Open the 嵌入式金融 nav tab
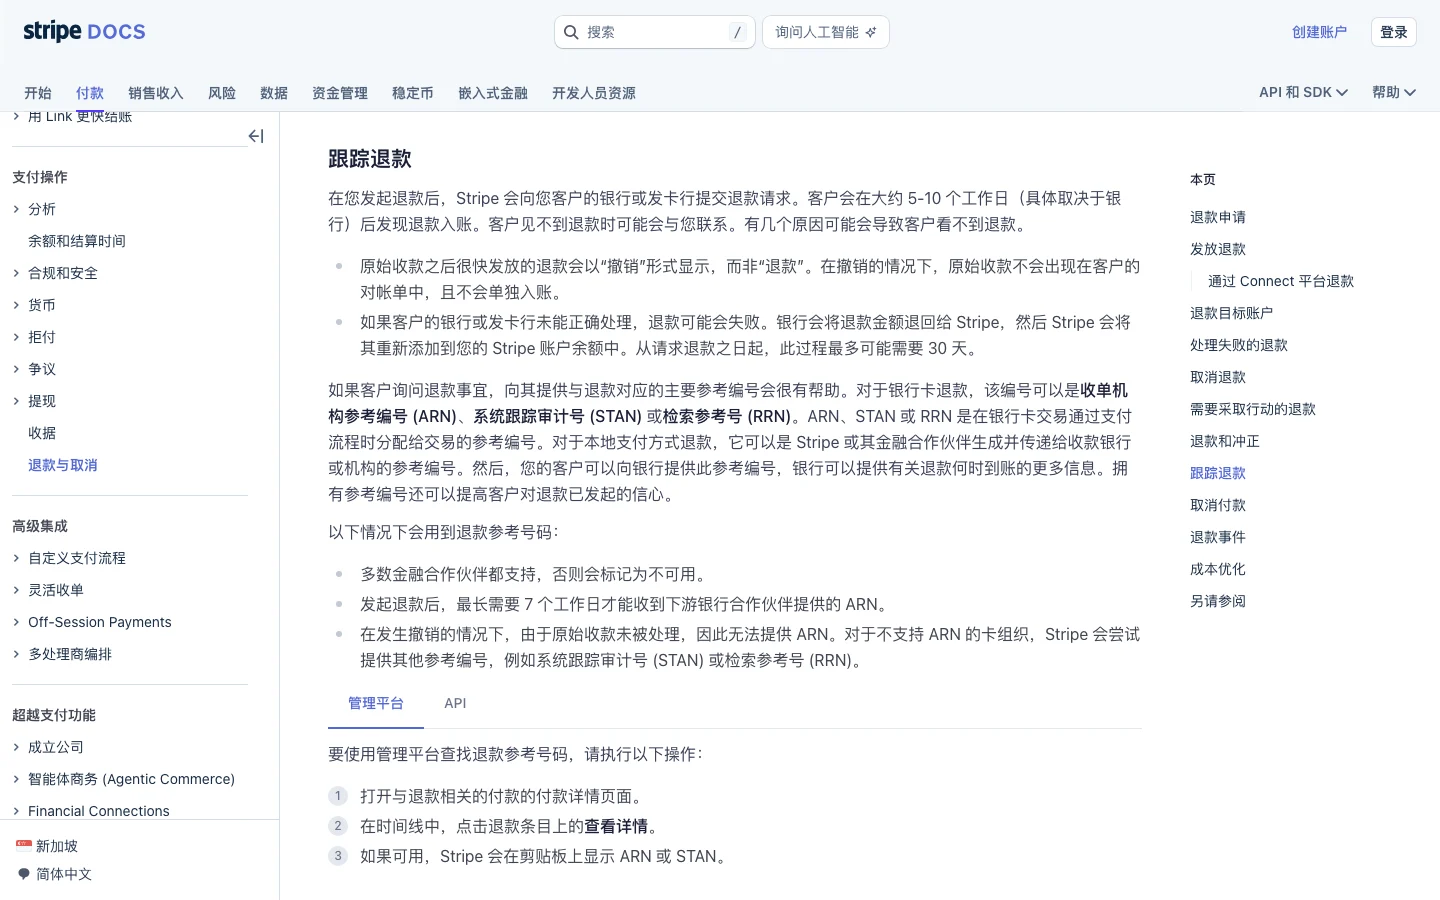1440x900 pixels. coord(493,93)
